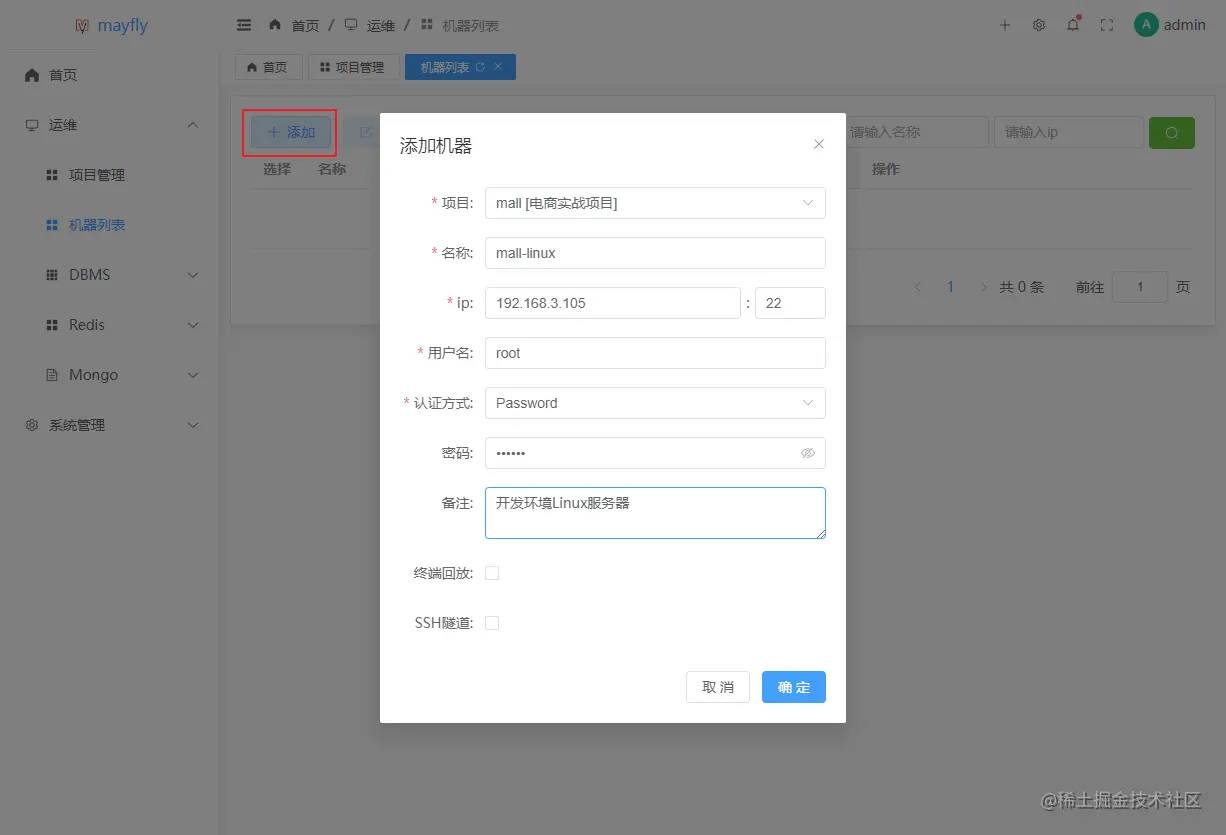Click the 操作 column header
The image size is (1226, 835).
click(886, 169)
